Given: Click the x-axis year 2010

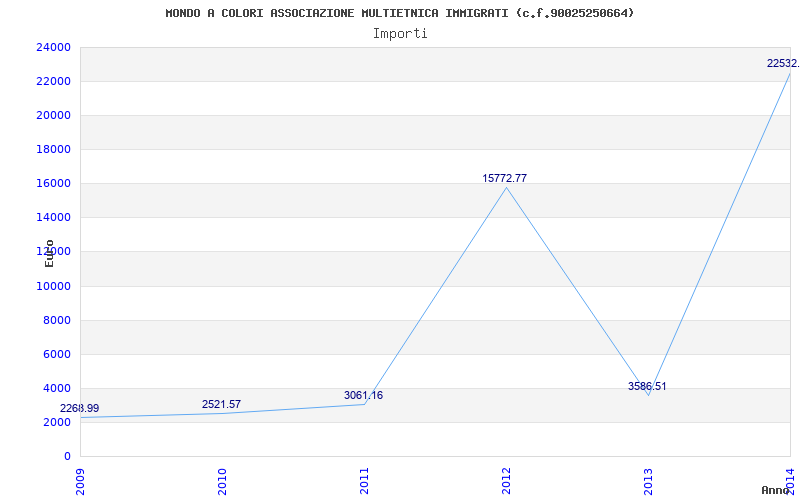Looking at the screenshot, I should [222, 481].
